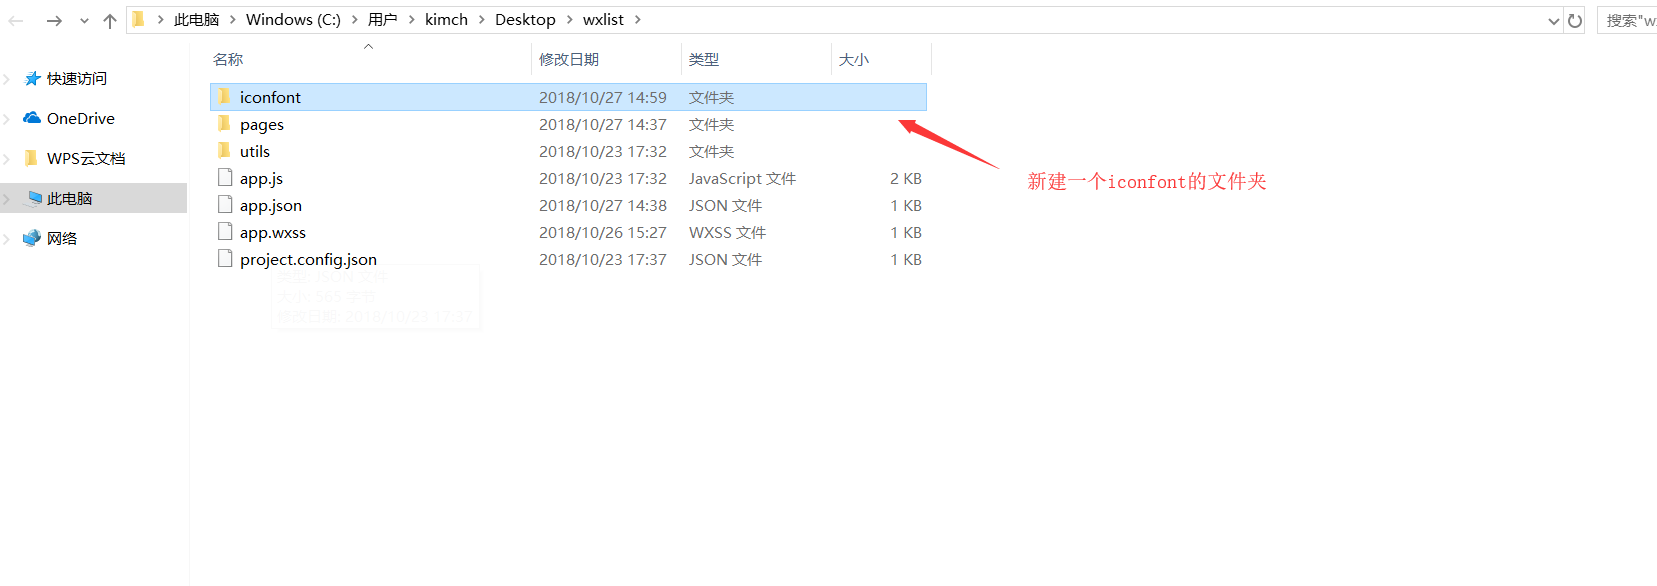Viewport: 1657px width, 586px height.
Task: Click 2 KB size of app.js
Action: coord(906,179)
